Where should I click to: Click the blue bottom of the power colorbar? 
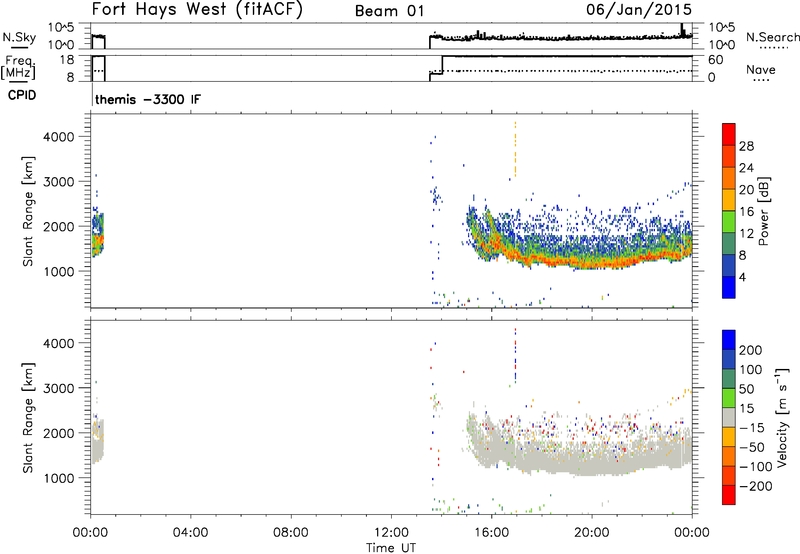[x=729, y=287]
